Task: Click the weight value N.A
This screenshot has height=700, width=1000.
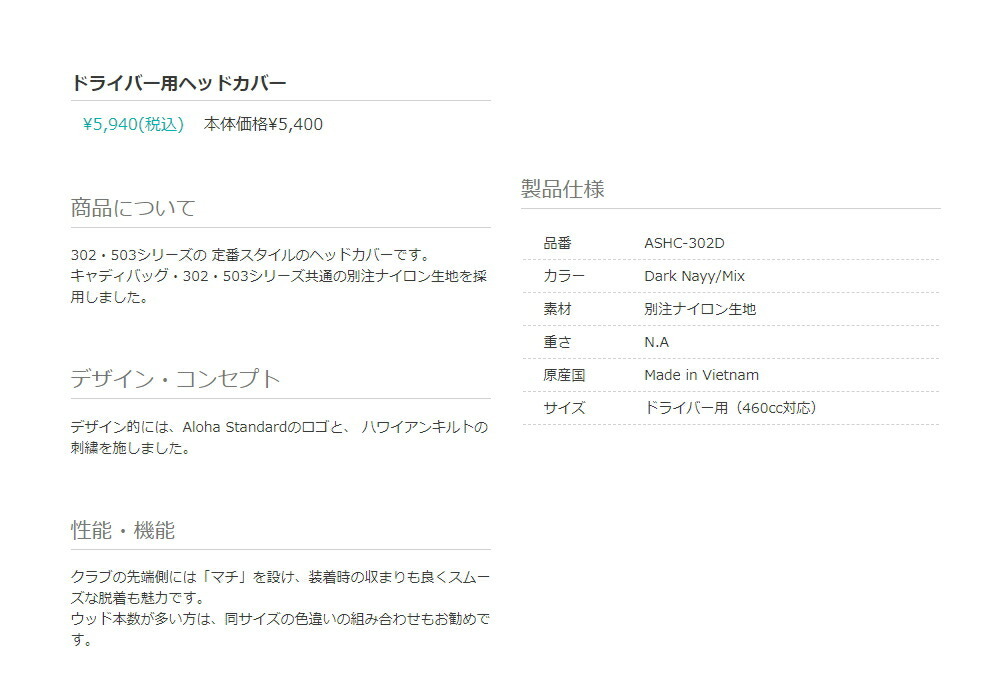Action: (656, 342)
